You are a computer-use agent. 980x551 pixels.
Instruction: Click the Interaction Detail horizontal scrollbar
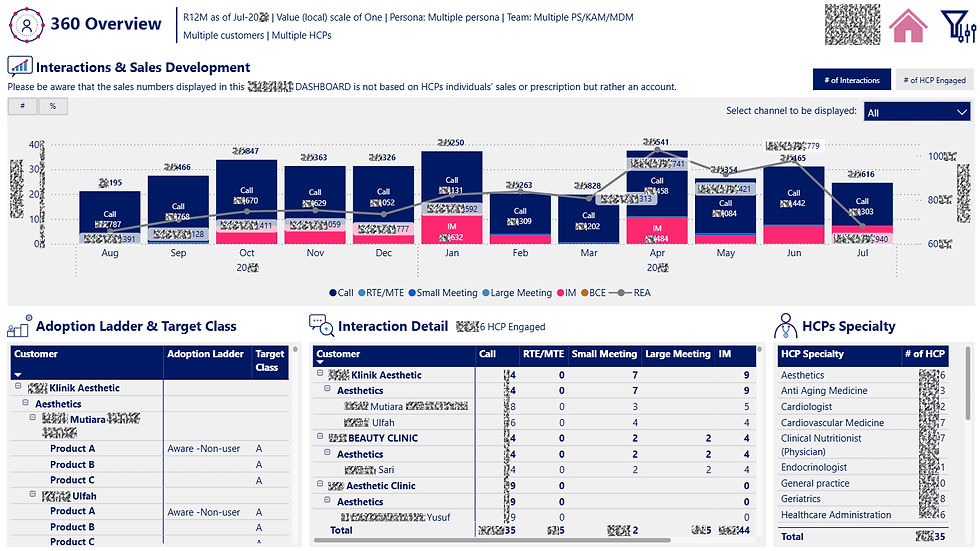[491, 540]
